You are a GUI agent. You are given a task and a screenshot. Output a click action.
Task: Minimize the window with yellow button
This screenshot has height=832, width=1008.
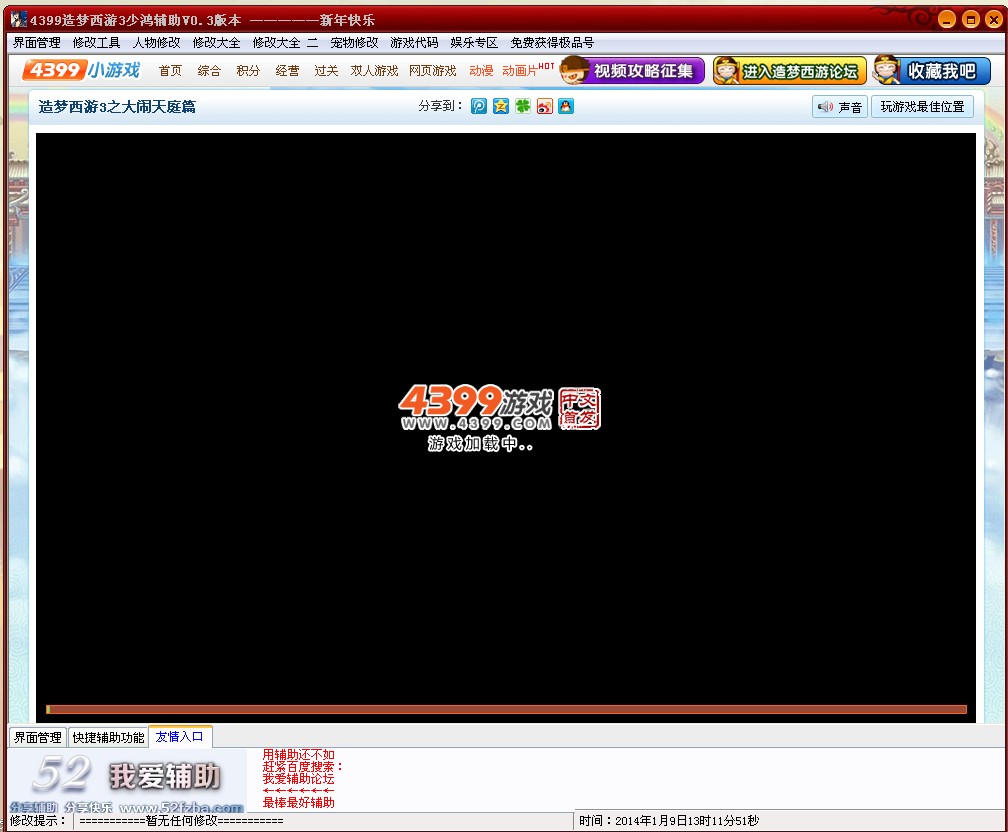(x=947, y=20)
